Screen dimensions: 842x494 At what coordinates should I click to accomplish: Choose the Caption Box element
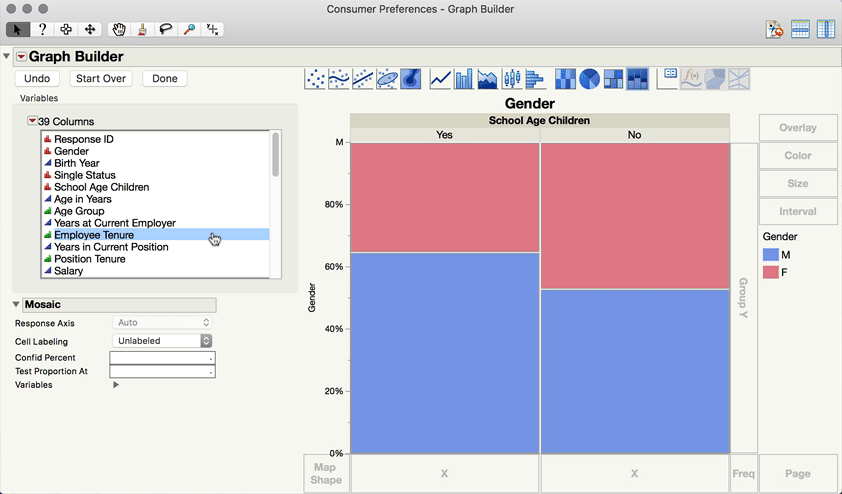pos(667,79)
